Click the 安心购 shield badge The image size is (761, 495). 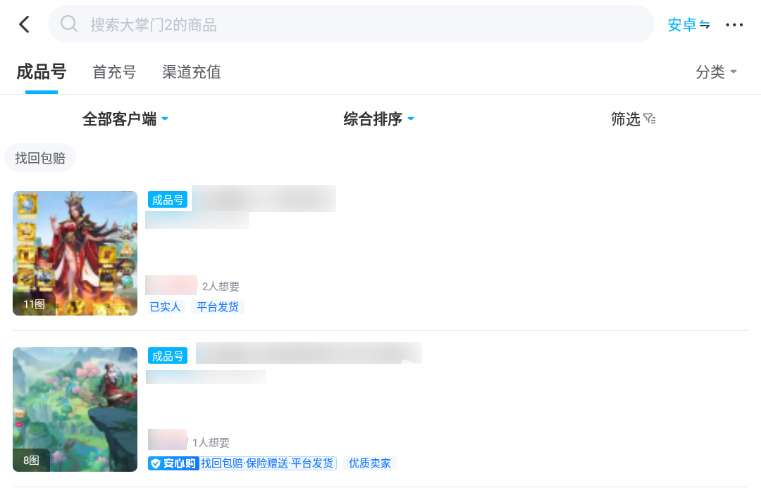coord(172,463)
